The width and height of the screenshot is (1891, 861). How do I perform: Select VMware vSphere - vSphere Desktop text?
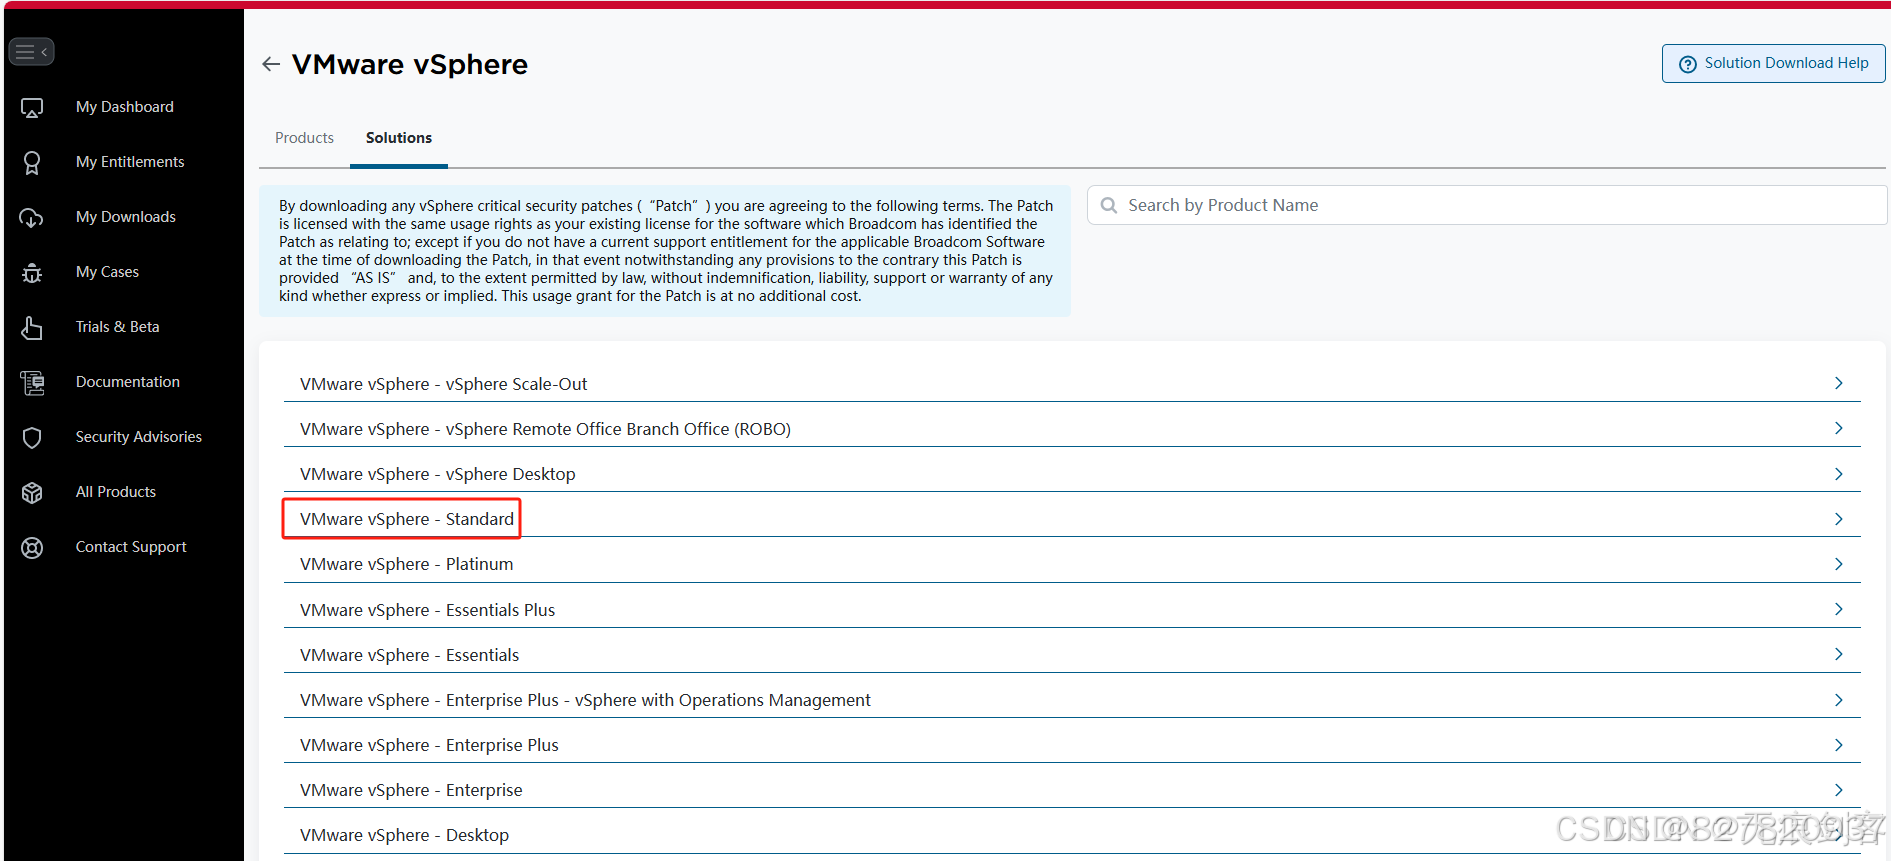pos(437,474)
